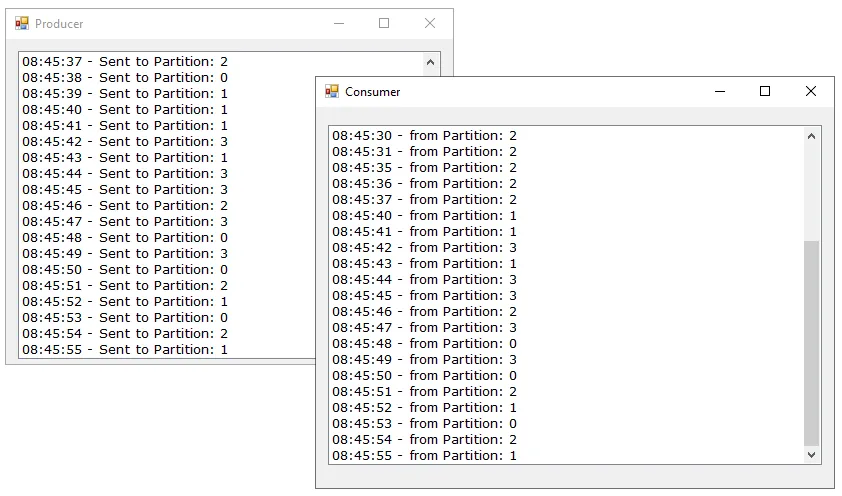Click the 08:45:42 from Partition 3 line
Image resolution: width=842 pixels, height=496 pixels.
(x=424, y=247)
